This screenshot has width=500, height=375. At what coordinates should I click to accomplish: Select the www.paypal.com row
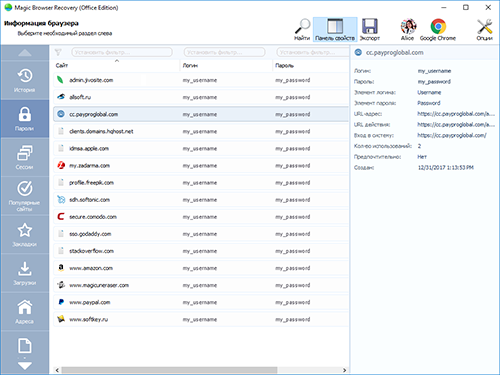[201, 302]
